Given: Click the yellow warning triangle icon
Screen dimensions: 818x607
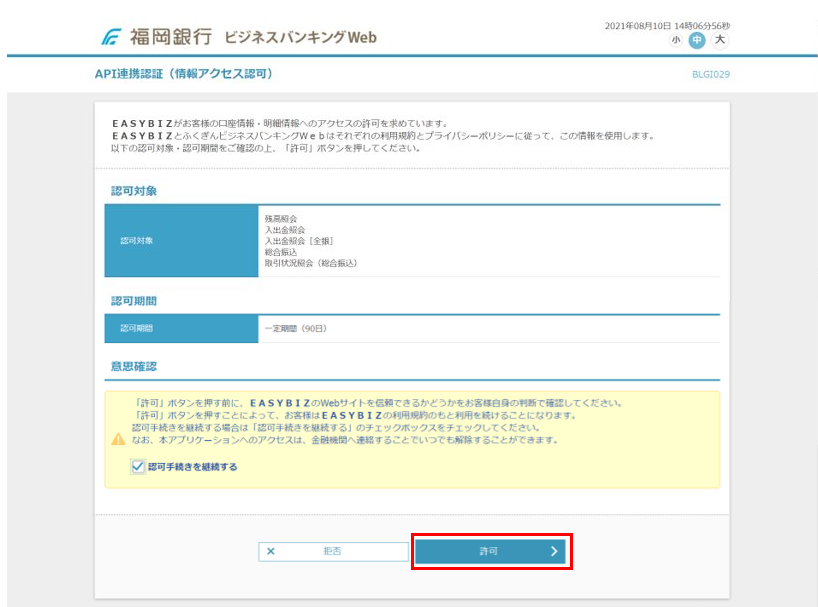Looking at the screenshot, I should (118, 439).
